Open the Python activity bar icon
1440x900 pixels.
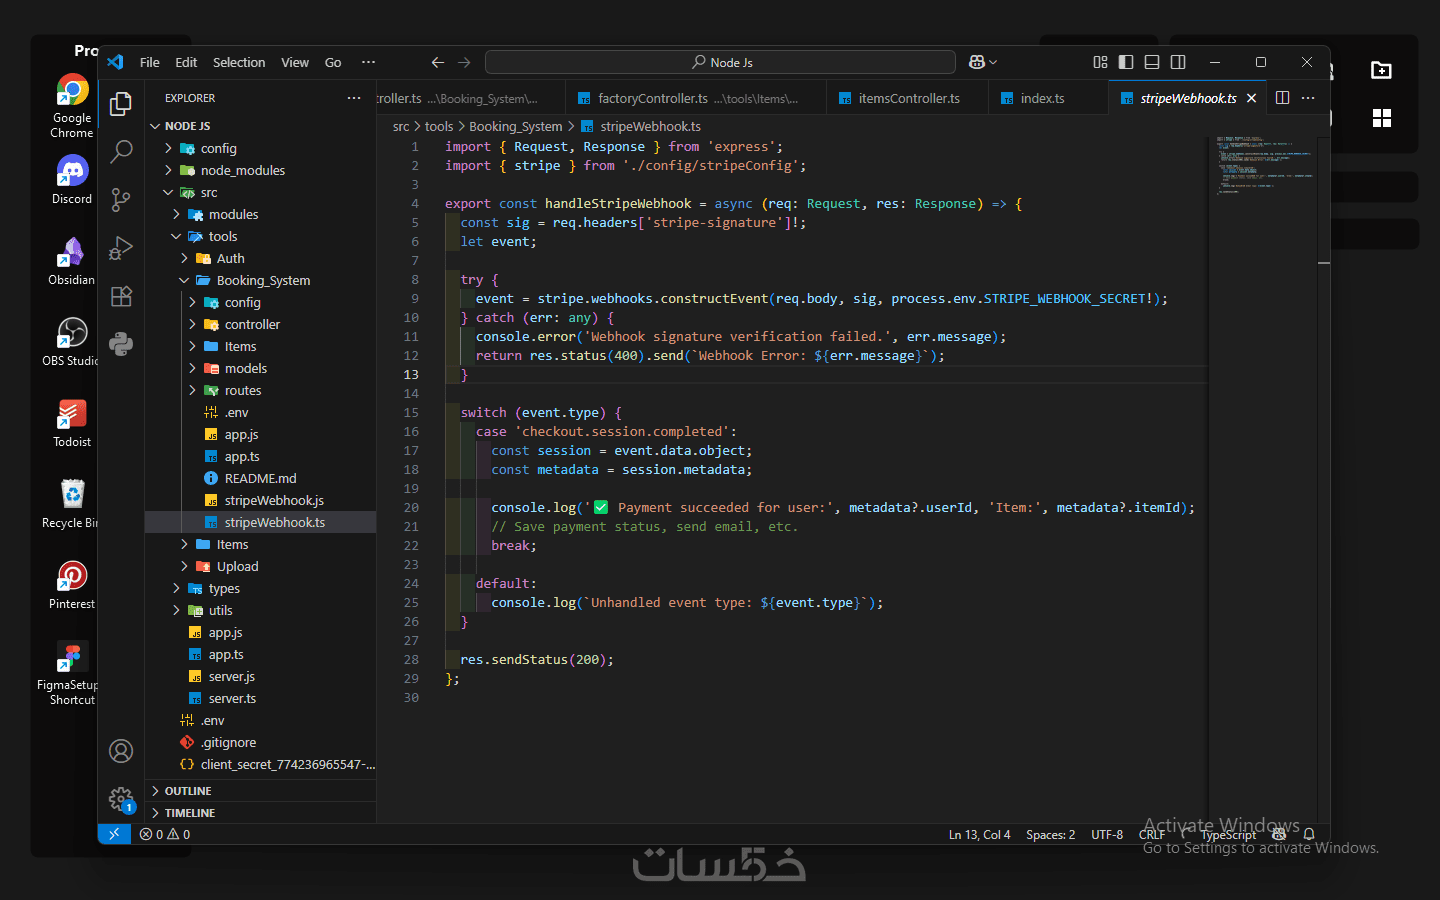click(x=121, y=344)
